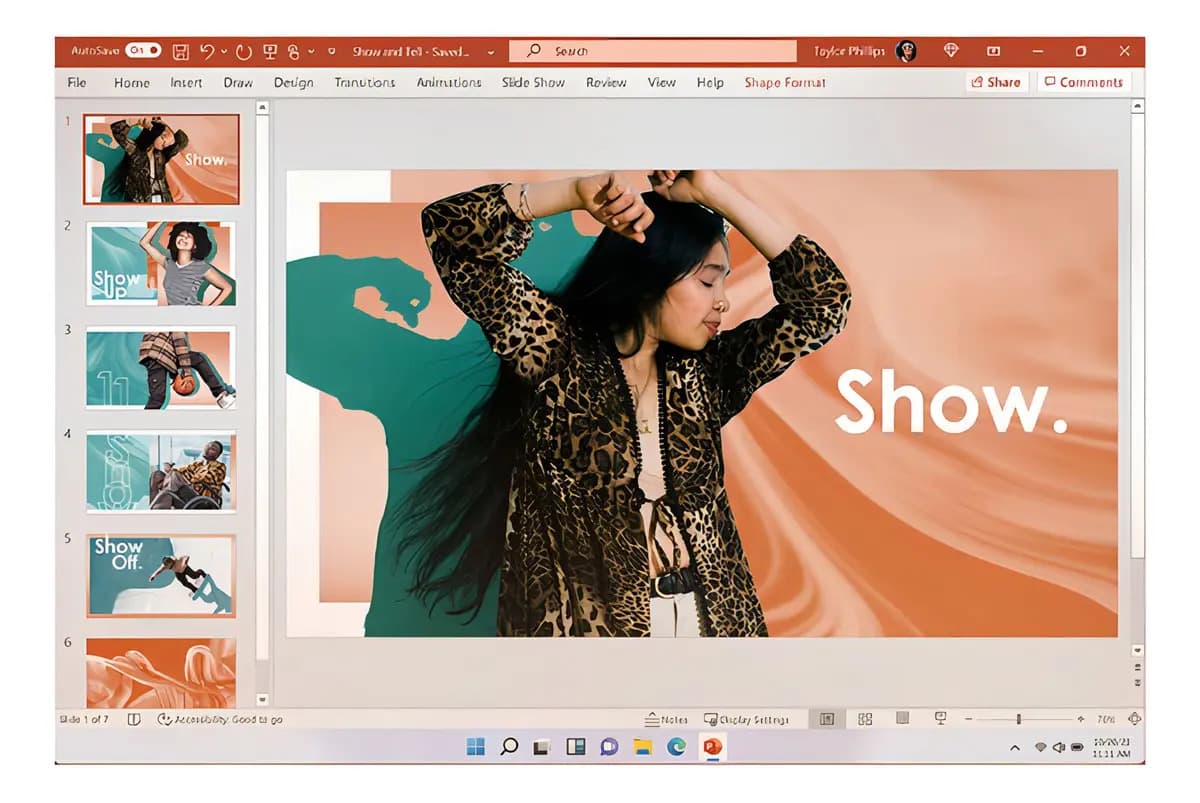The height and width of the screenshot is (803, 1200).
Task: Click the zoom out minus icon
Action: pos(968,719)
